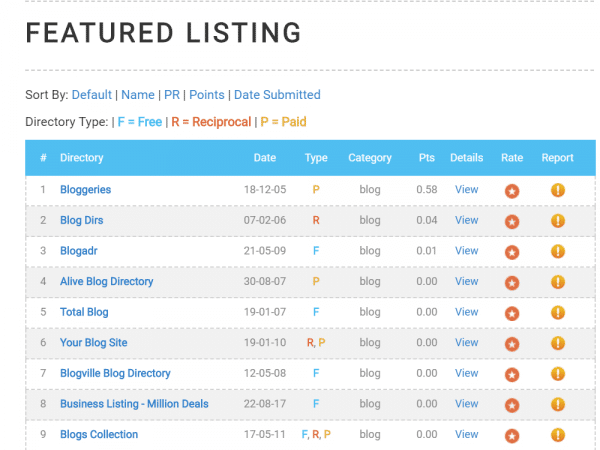This screenshot has width=600, height=450.
Task: Open Business Listing - Million Deals
Action: [134, 404]
